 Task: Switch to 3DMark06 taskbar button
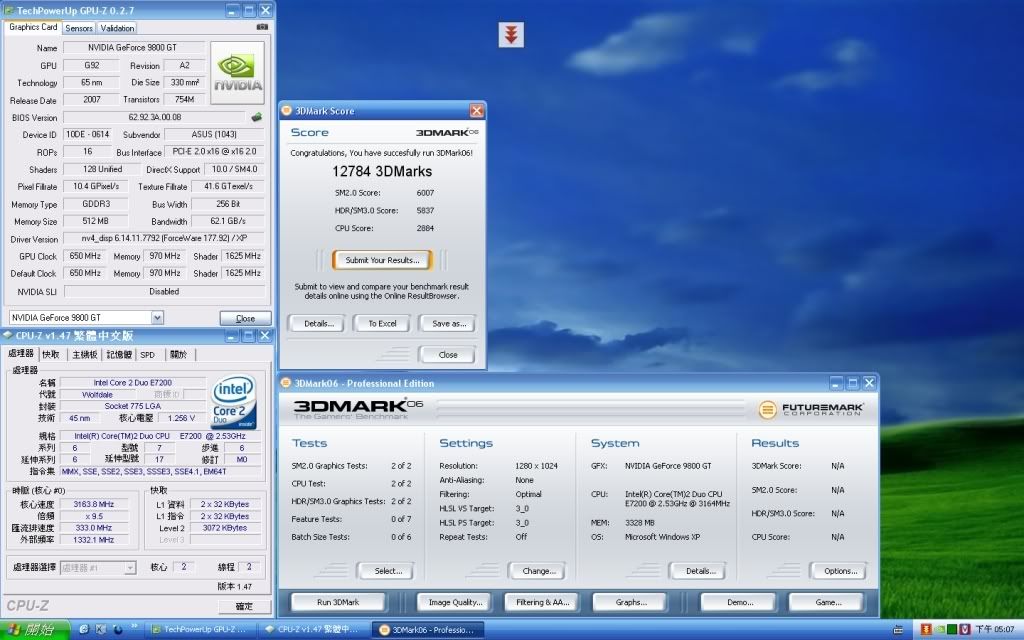428,630
